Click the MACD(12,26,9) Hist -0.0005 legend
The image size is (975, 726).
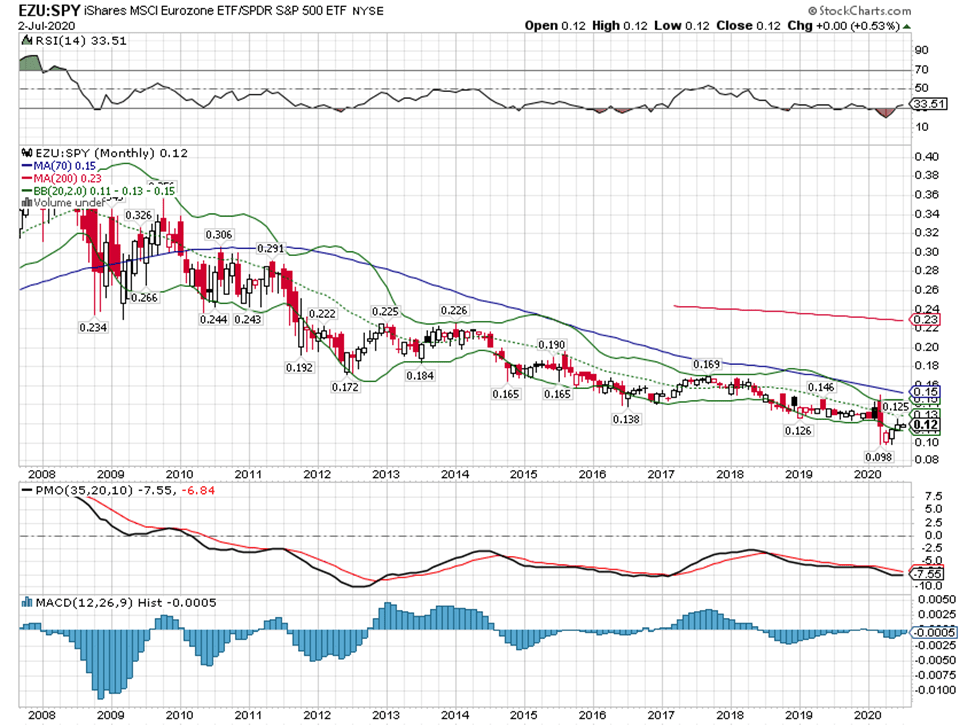(126, 602)
